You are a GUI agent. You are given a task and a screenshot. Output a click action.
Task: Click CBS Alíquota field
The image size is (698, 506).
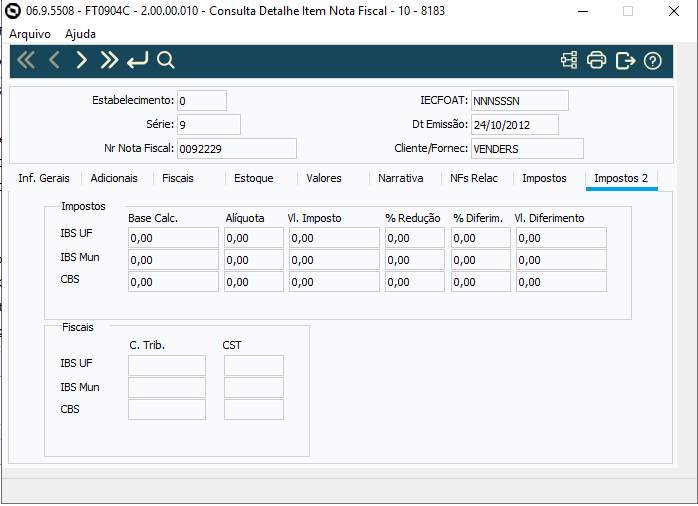(254, 282)
